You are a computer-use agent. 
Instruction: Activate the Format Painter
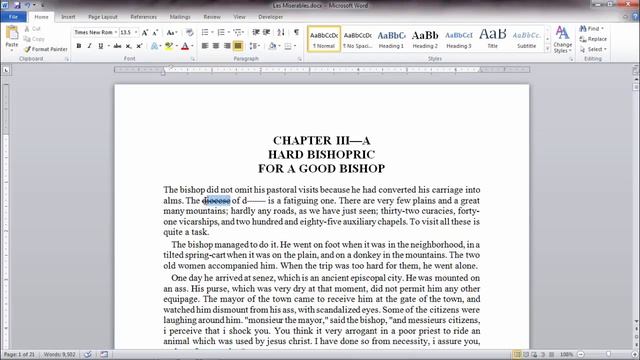click(45, 49)
